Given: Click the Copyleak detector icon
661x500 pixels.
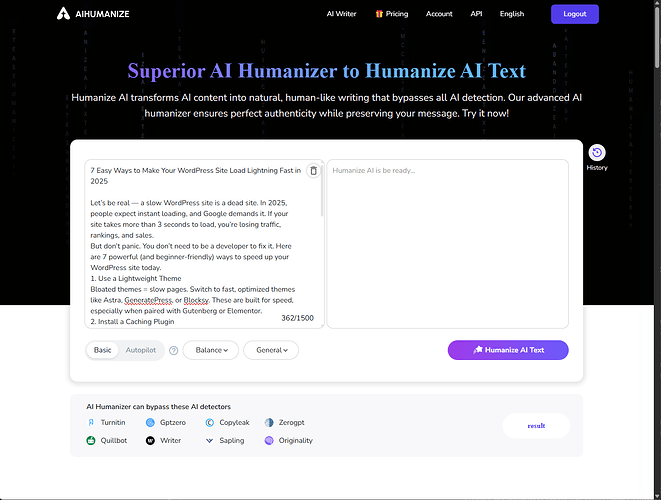Looking at the screenshot, I should click(x=210, y=422).
